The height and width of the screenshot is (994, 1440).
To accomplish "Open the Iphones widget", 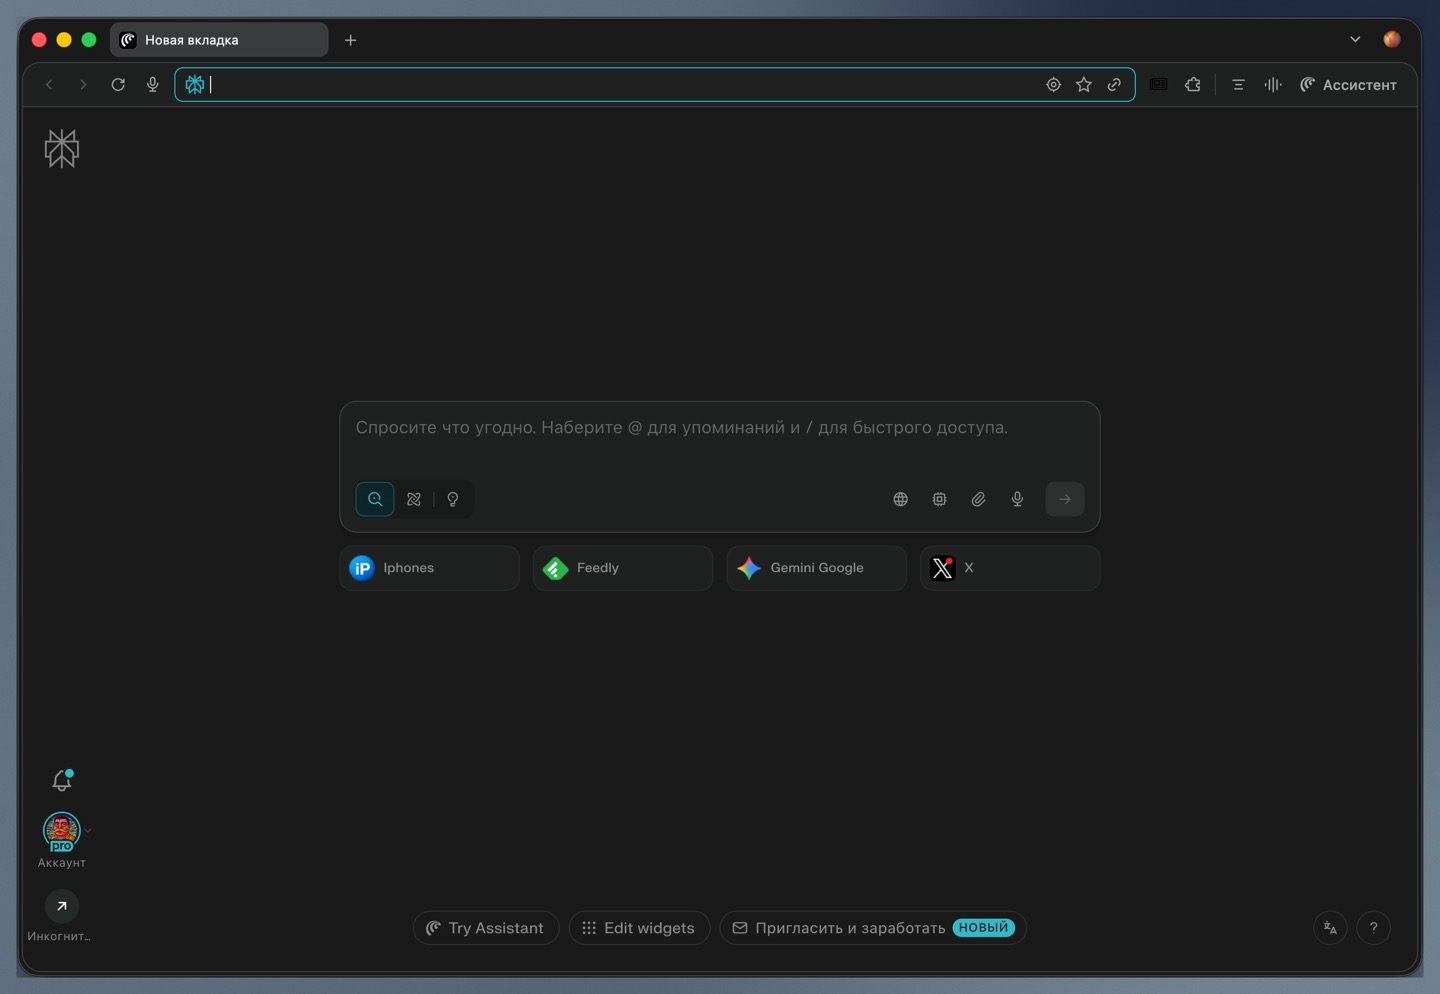I will (x=430, y=568).
